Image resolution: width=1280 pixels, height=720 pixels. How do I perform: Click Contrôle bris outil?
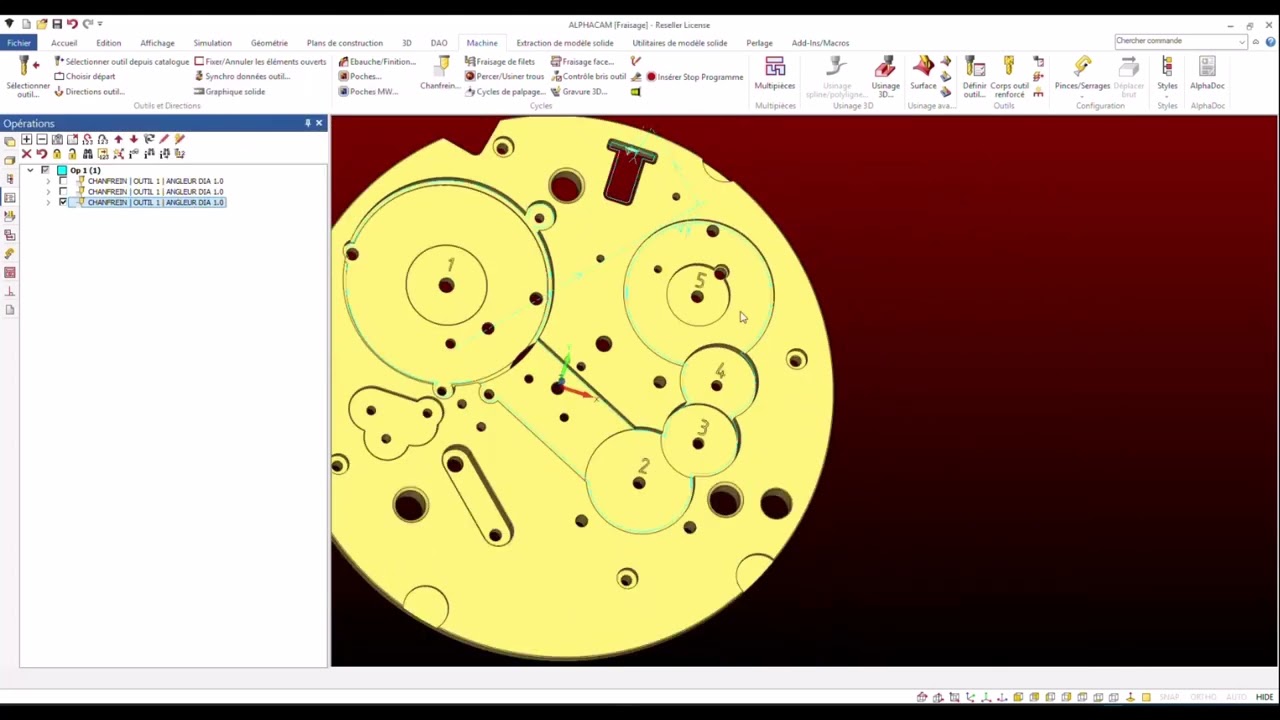tap(588, 77)
